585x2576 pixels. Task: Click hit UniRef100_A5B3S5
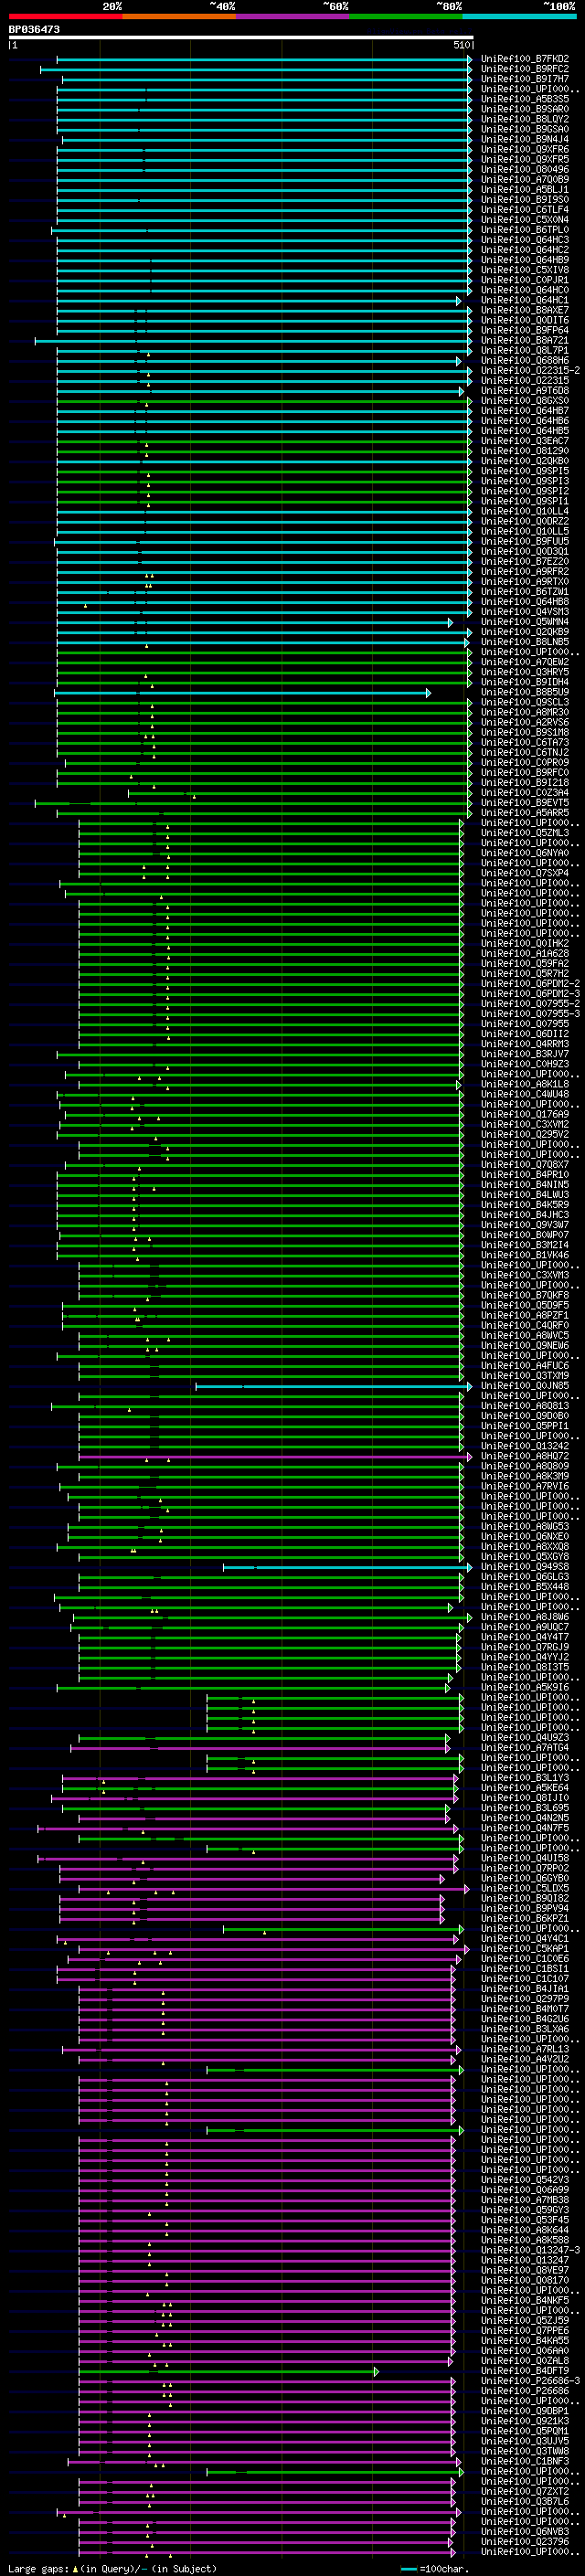pos(525,100)
